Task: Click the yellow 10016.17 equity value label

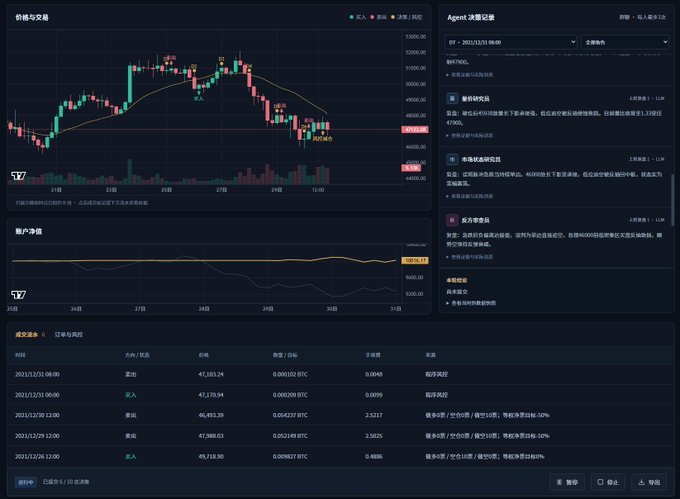Action: pos(415,261)
